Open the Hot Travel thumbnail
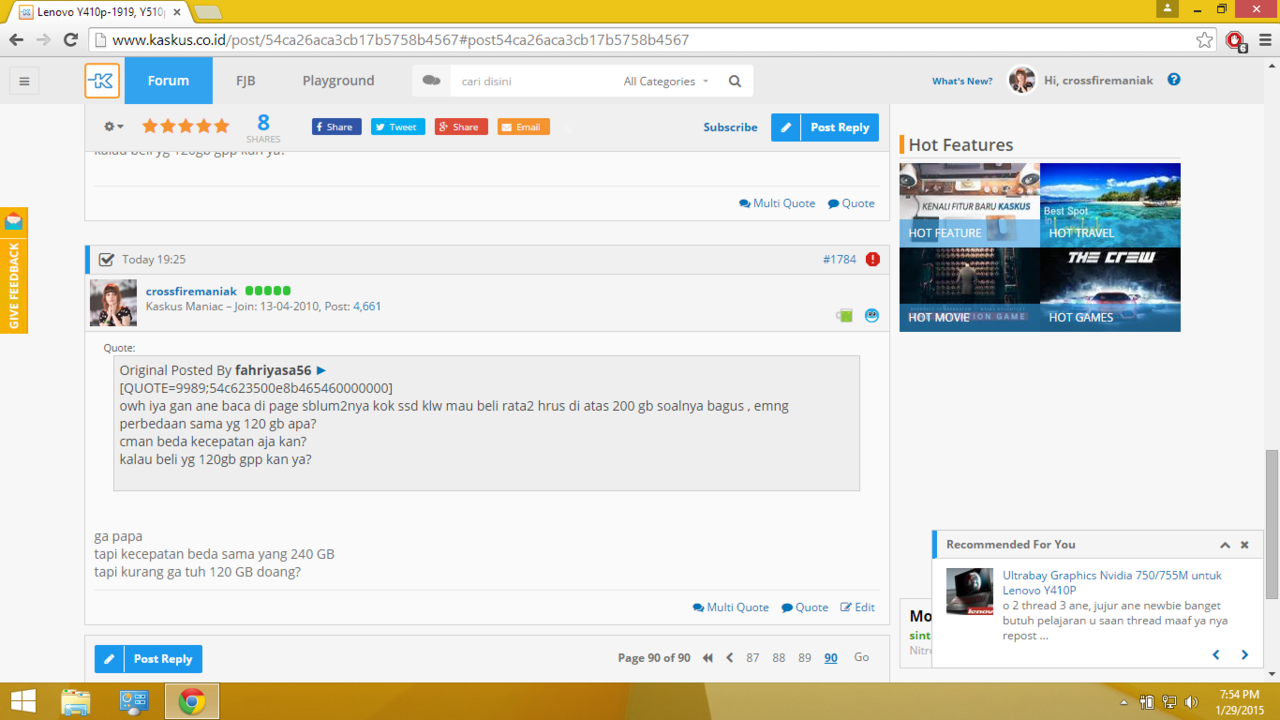1280x720 pixels. [x=1110, y=205]
